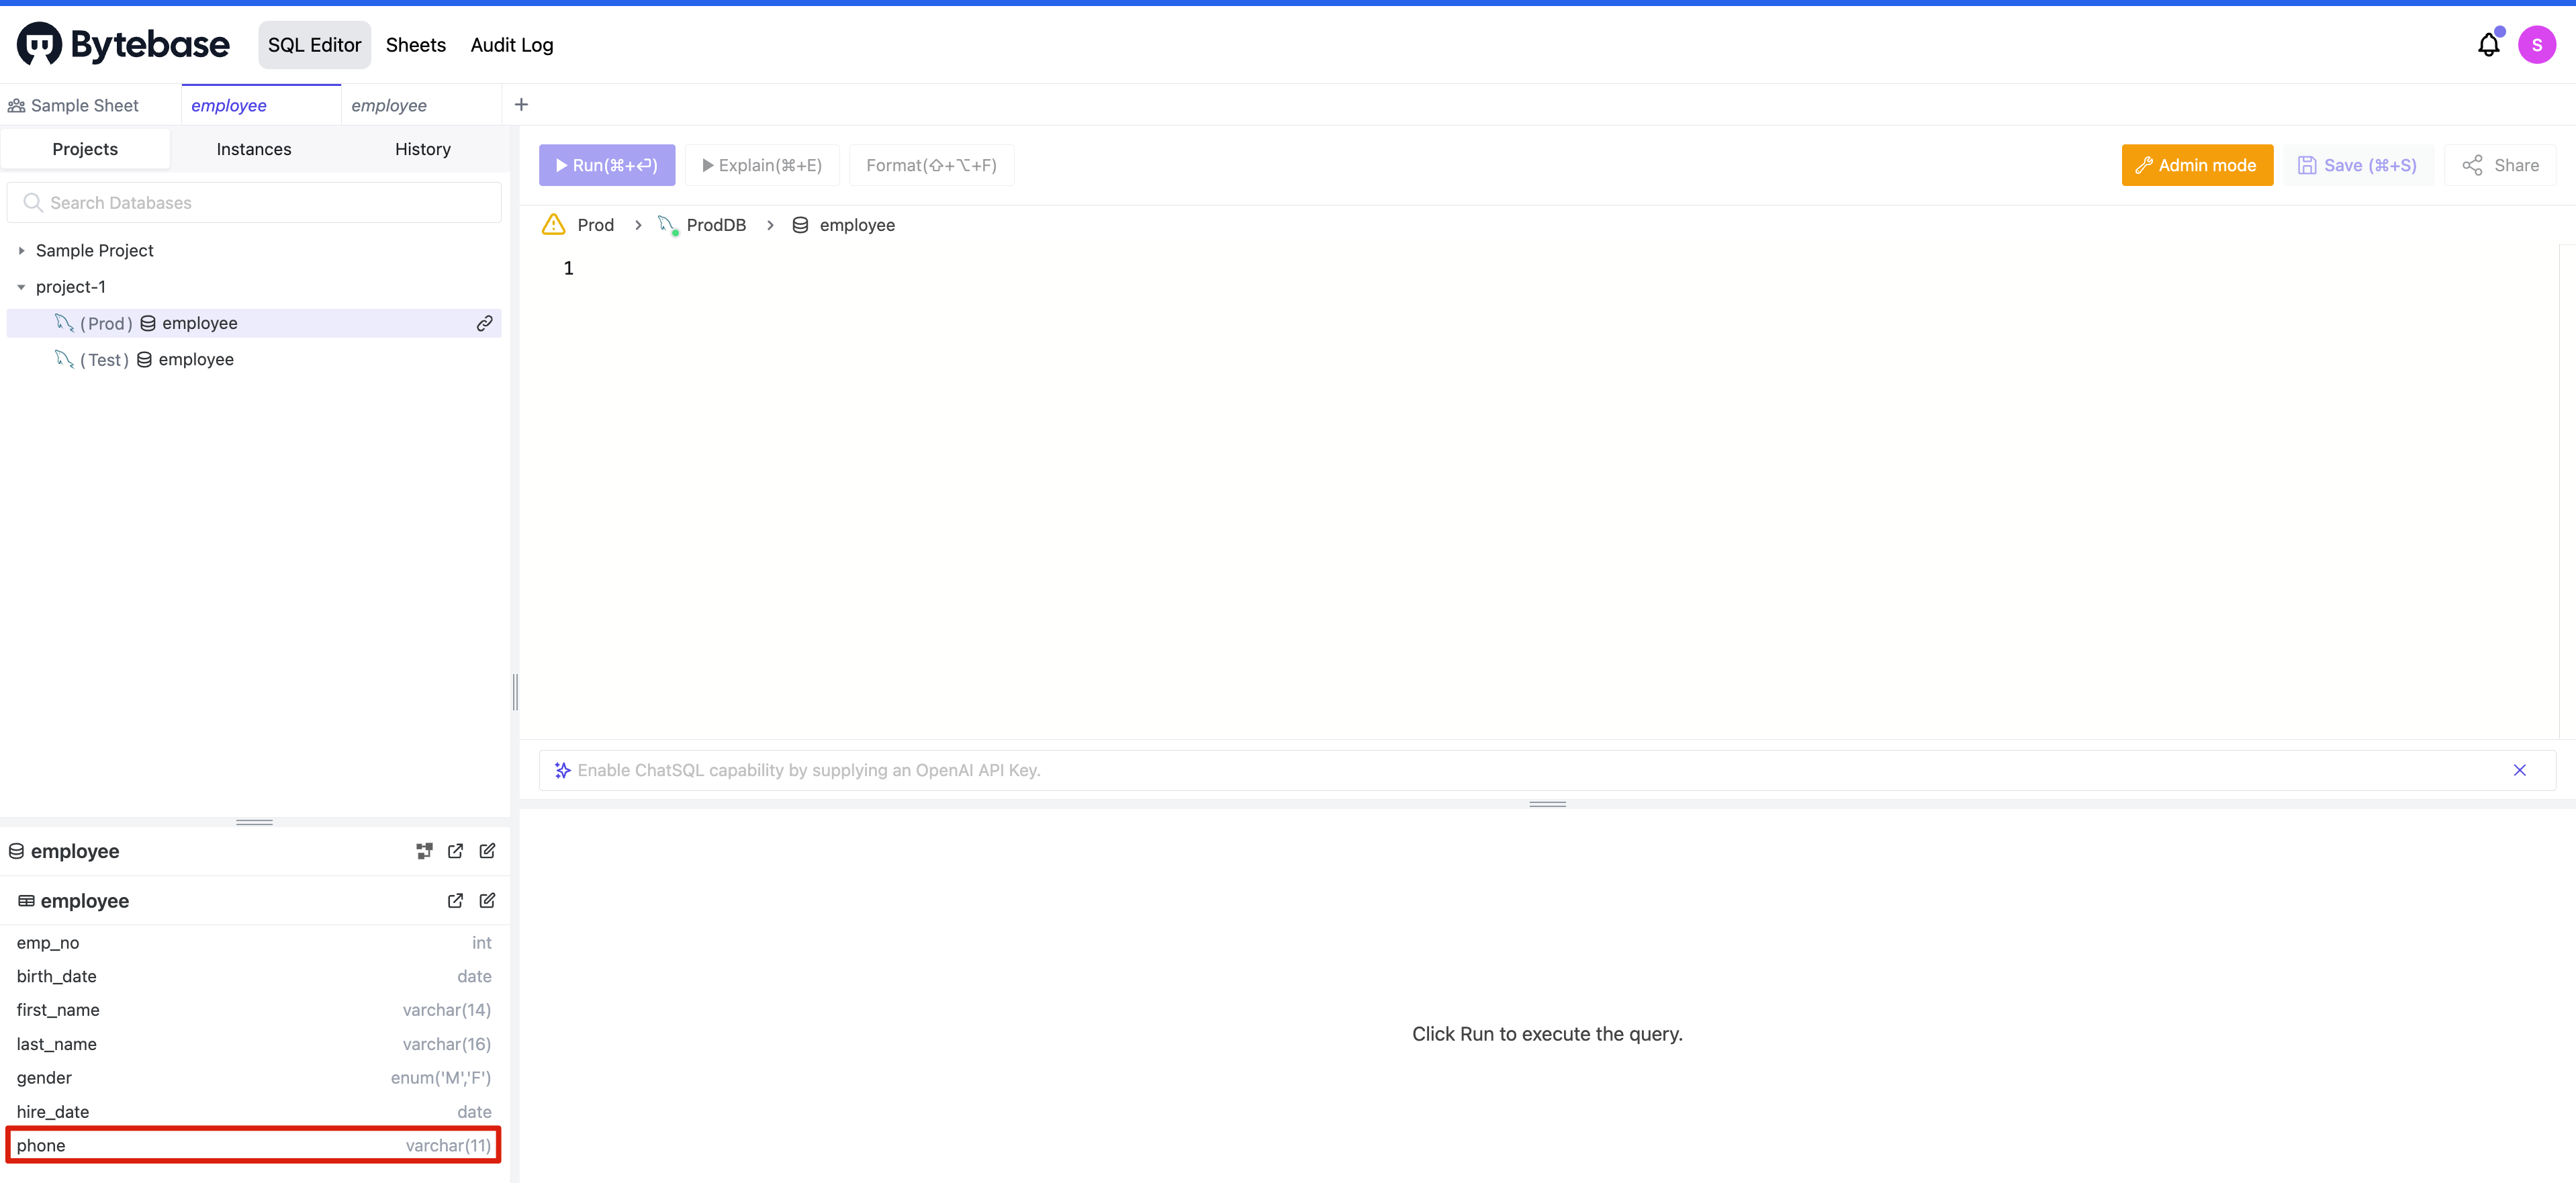Click the search magnifier in Search Databases
Viewport: 2576px width, 1183px height.
click(33, 202)
